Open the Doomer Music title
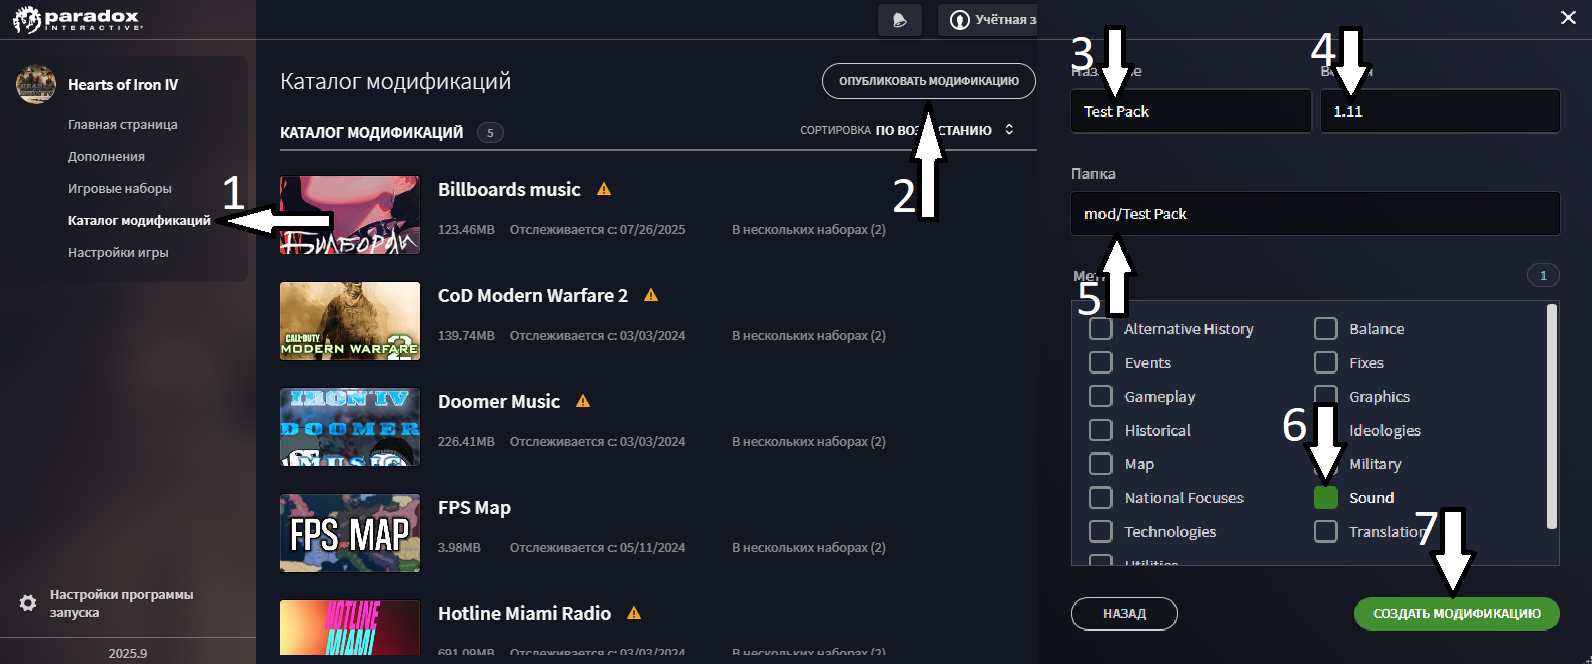 [x=499, y=401]
